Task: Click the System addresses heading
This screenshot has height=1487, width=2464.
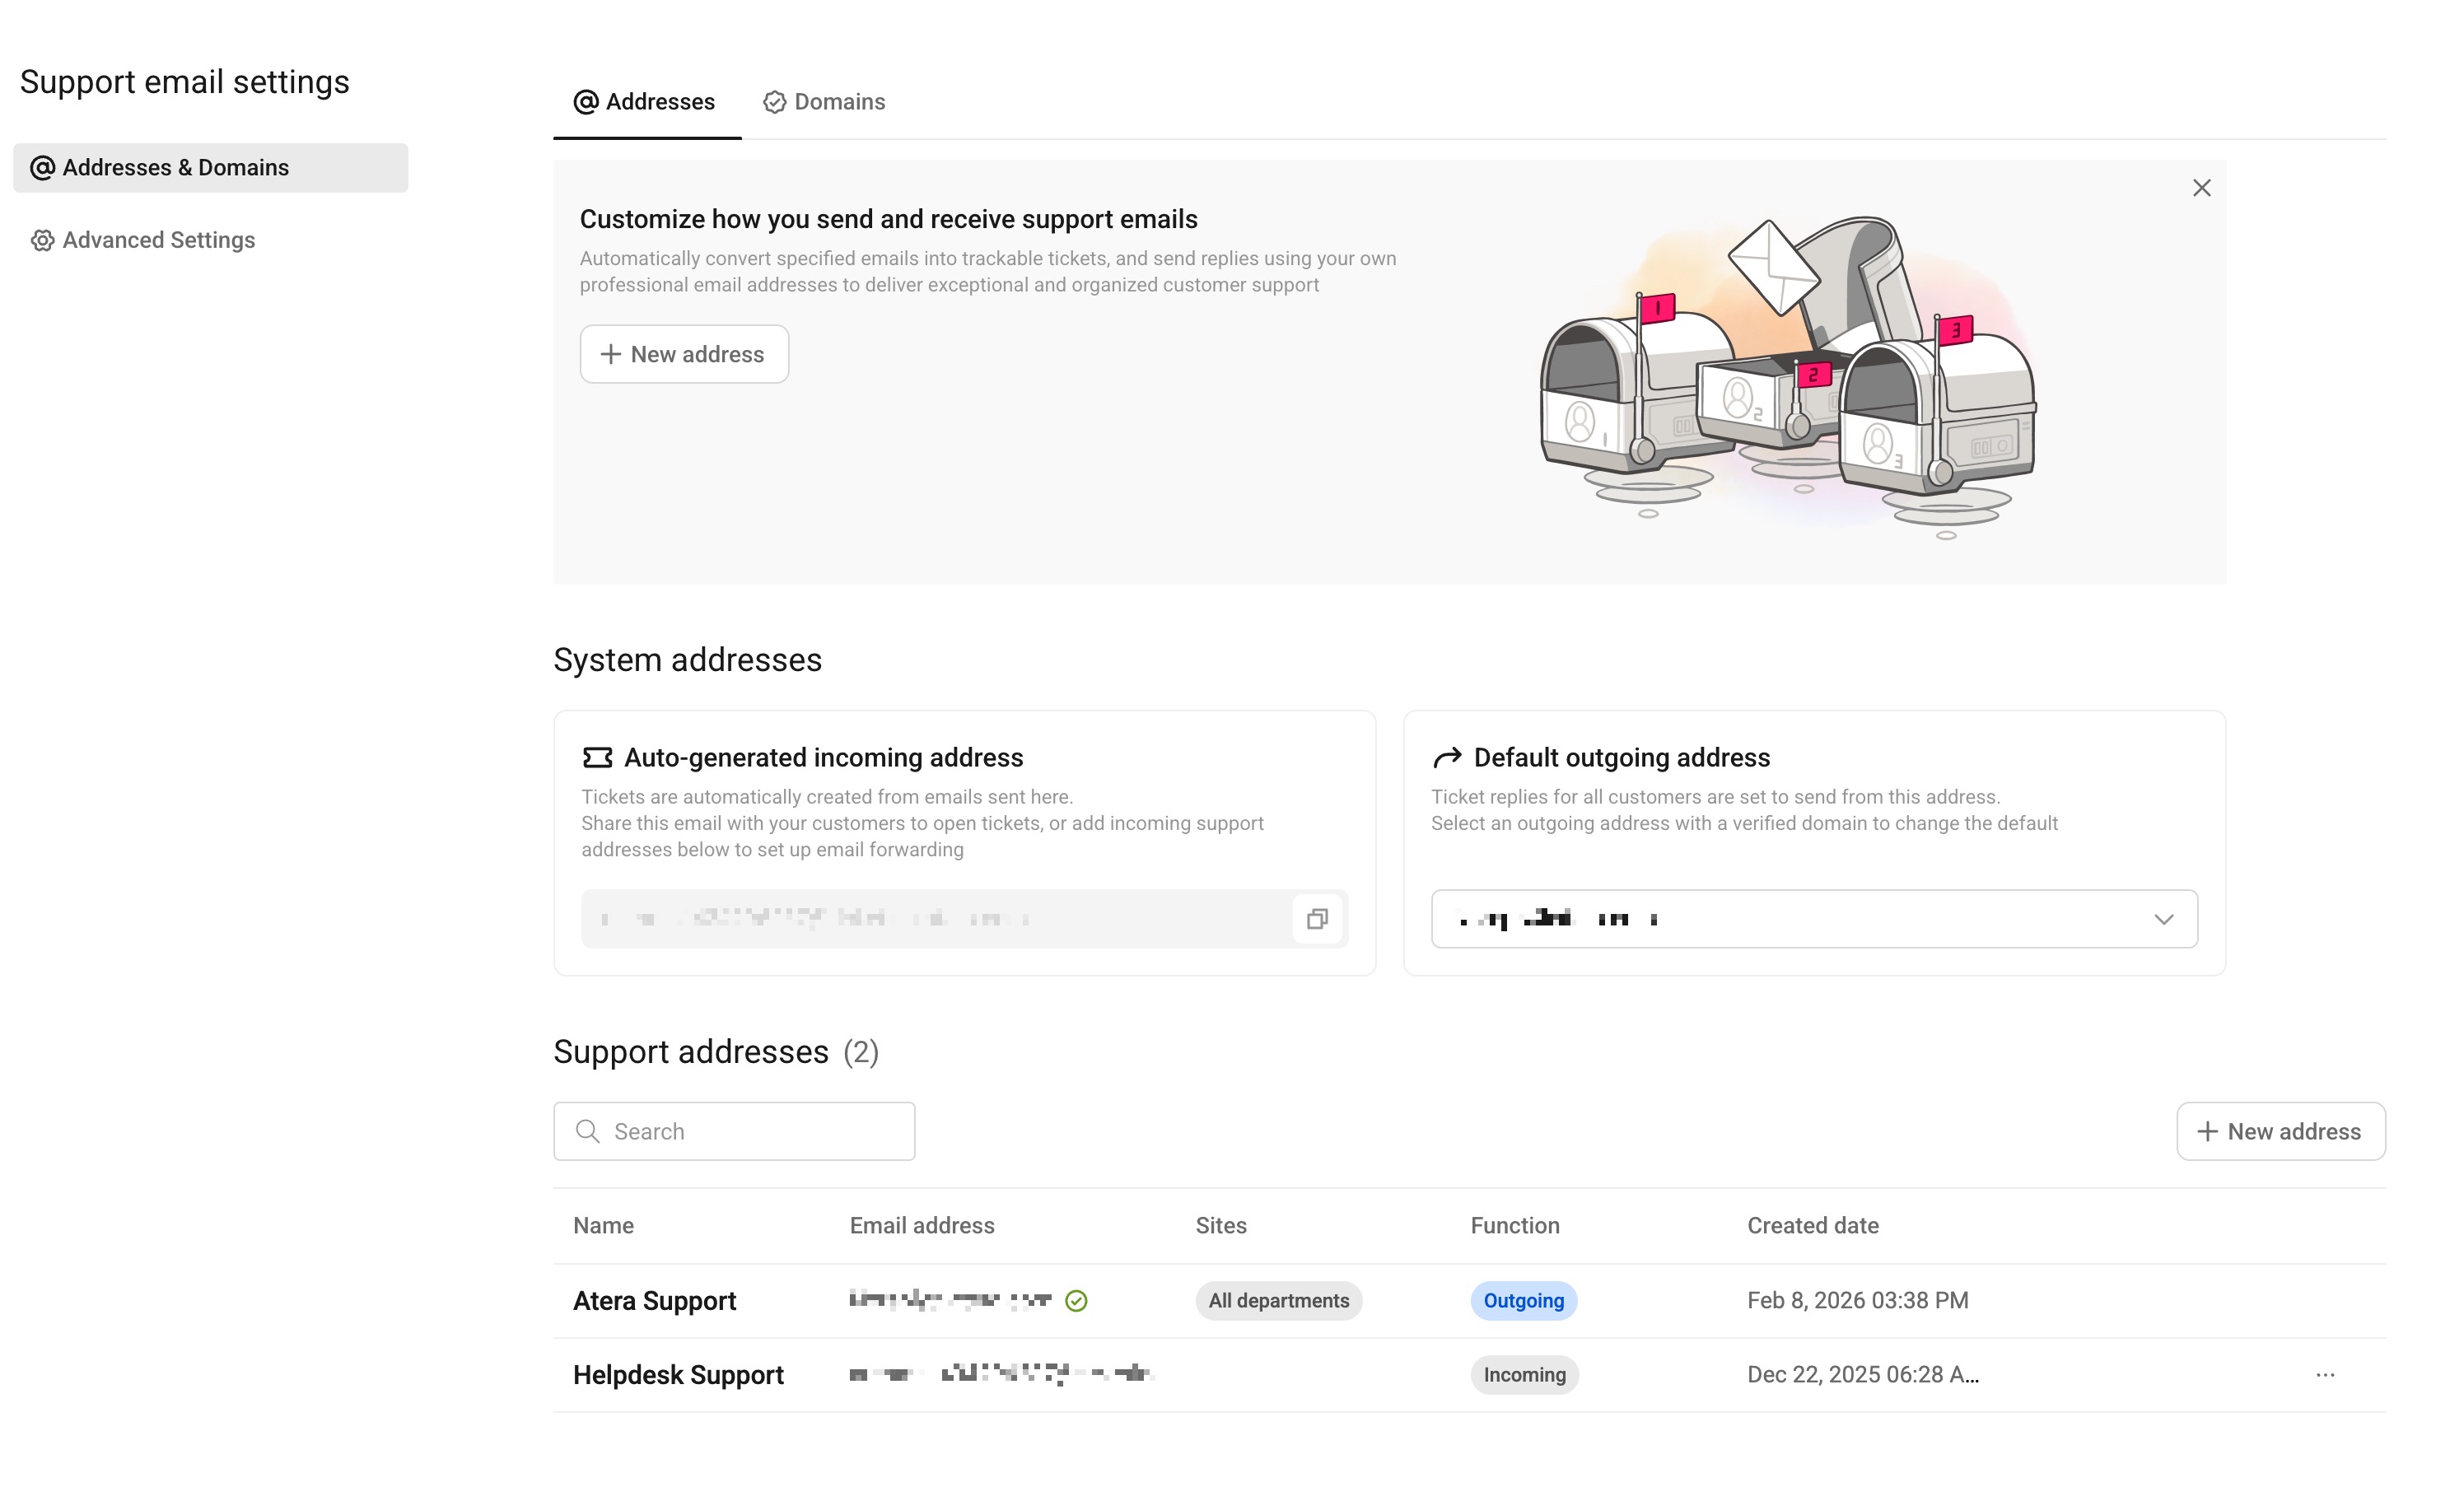Action: (x=687, y=660)
